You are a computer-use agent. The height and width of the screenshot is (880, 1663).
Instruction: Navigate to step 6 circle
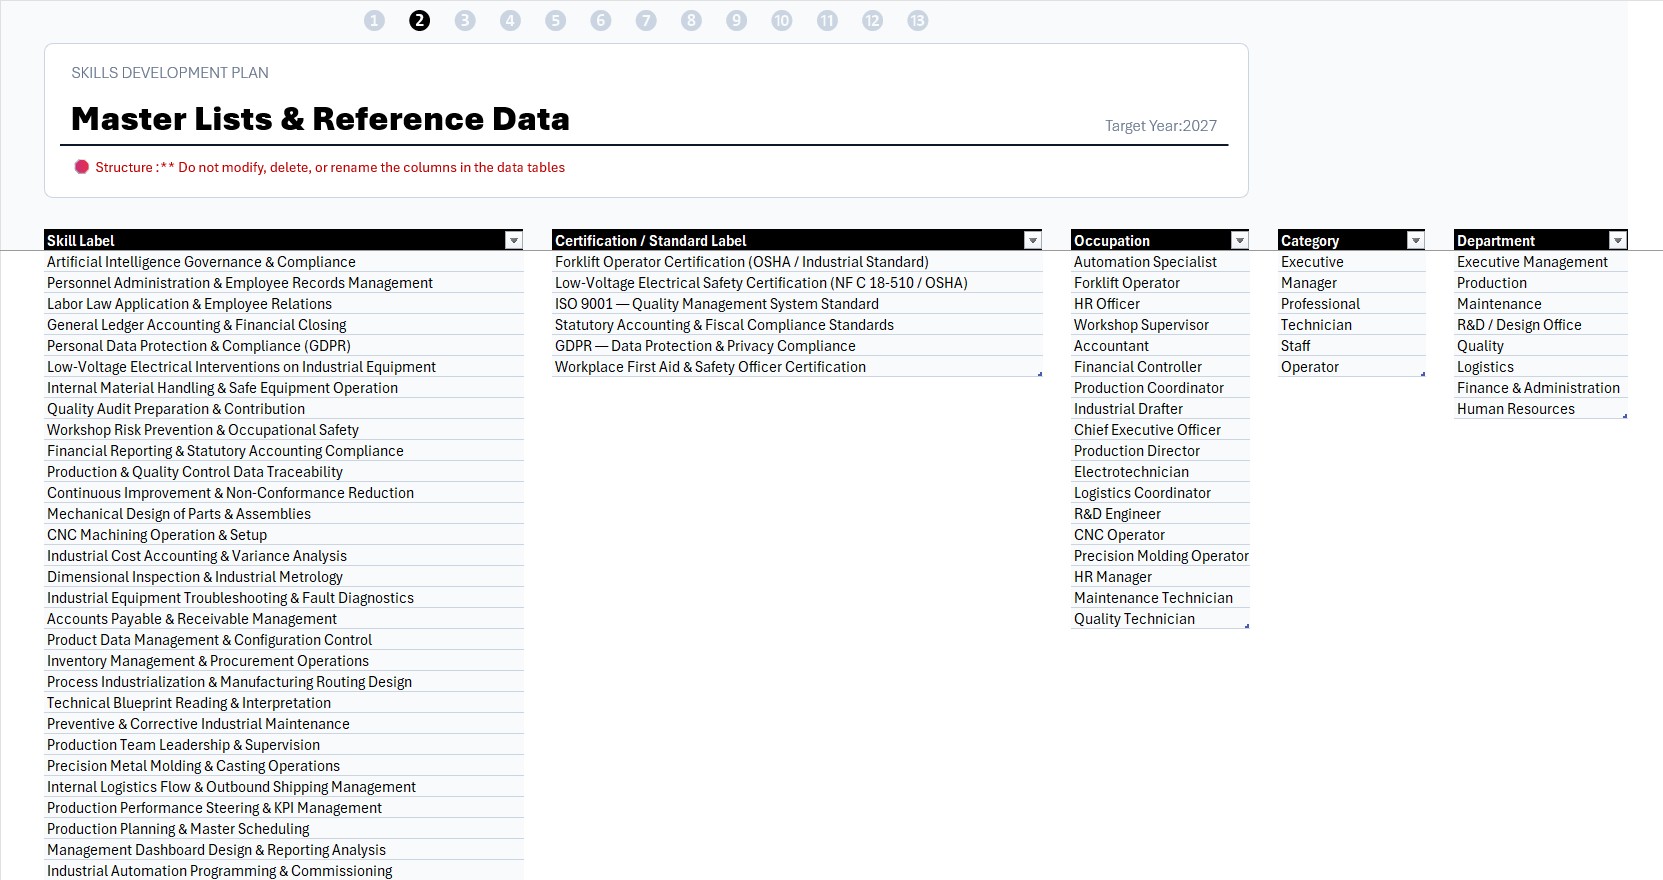(x=600, y=20)
